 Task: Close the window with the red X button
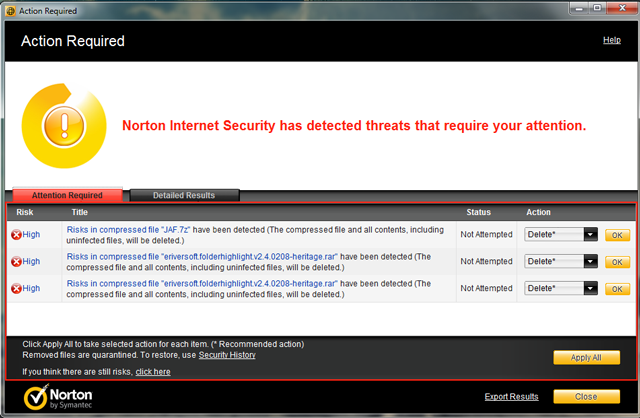coord(622,8)
